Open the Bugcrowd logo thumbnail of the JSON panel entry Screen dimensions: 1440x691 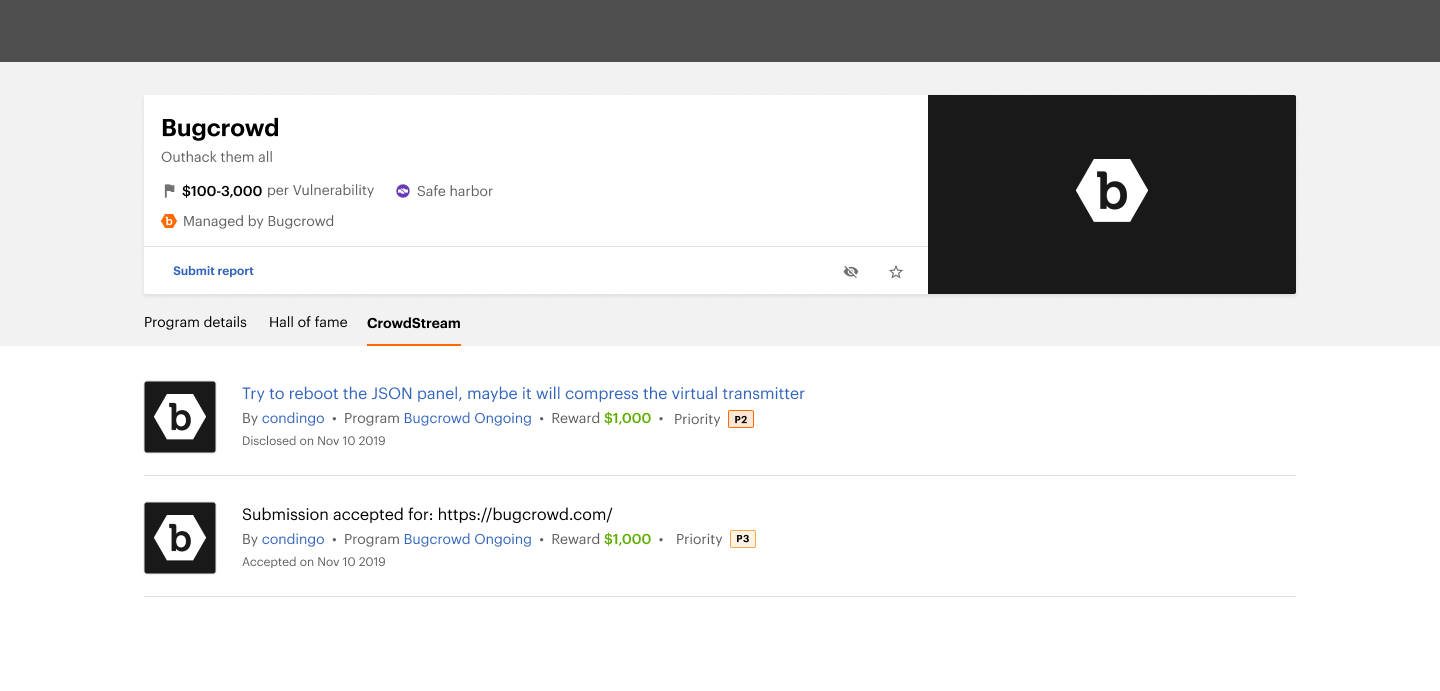(x=180, y=417)
